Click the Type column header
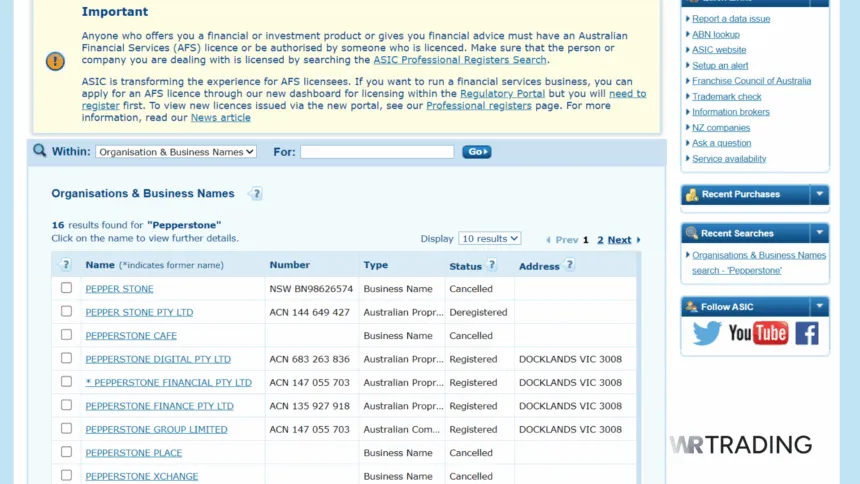Viewport: 860px width, 484px height. (x=376, y=265)
